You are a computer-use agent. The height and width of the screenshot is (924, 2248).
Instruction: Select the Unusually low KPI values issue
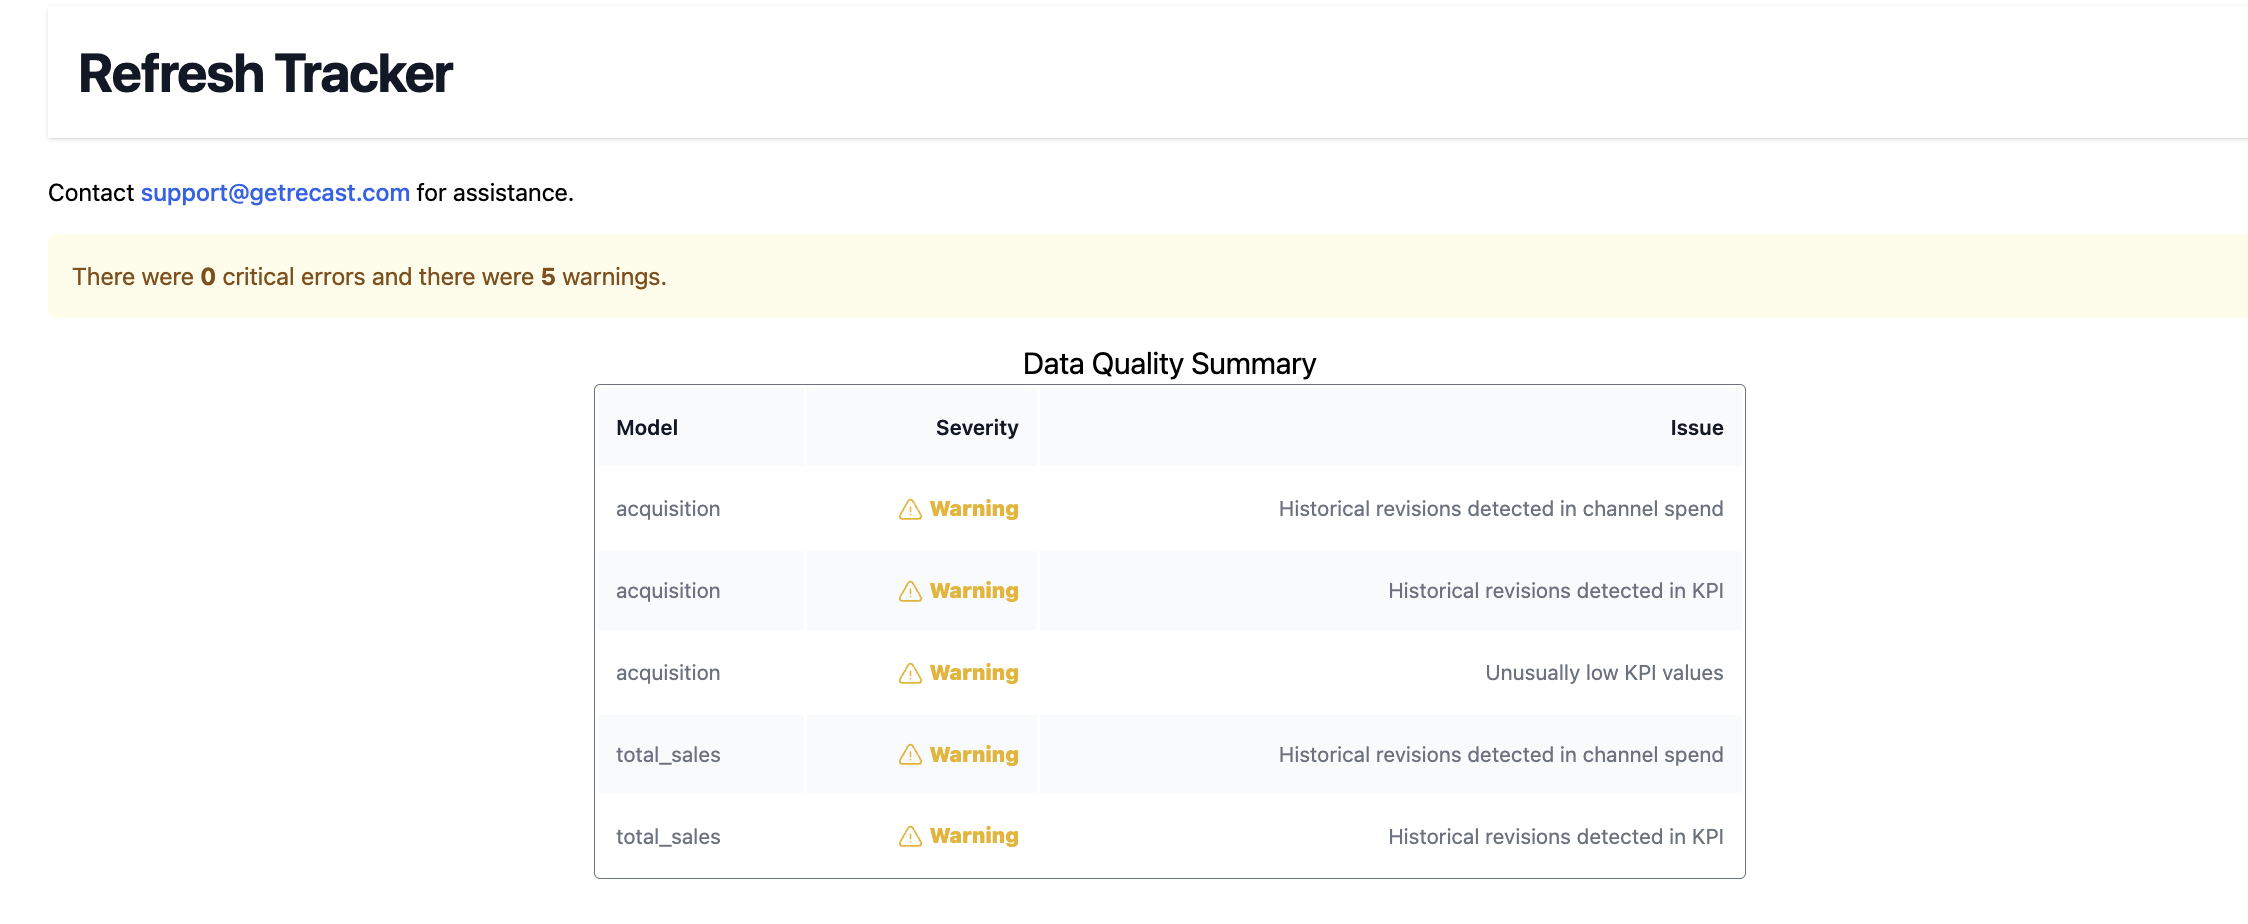[1603, 673]
